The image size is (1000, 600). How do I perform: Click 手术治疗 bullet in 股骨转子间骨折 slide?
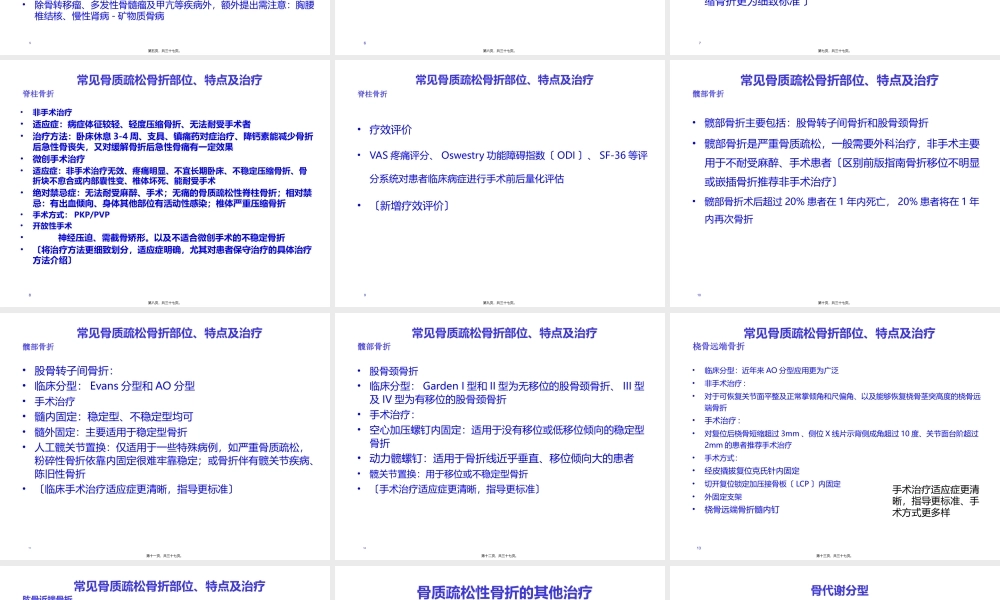click(54, 401)
